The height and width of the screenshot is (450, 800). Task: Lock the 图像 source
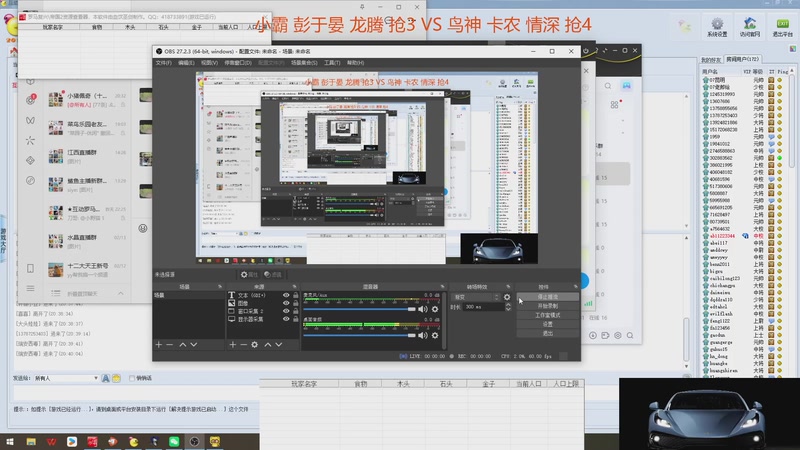coord(295,303)
